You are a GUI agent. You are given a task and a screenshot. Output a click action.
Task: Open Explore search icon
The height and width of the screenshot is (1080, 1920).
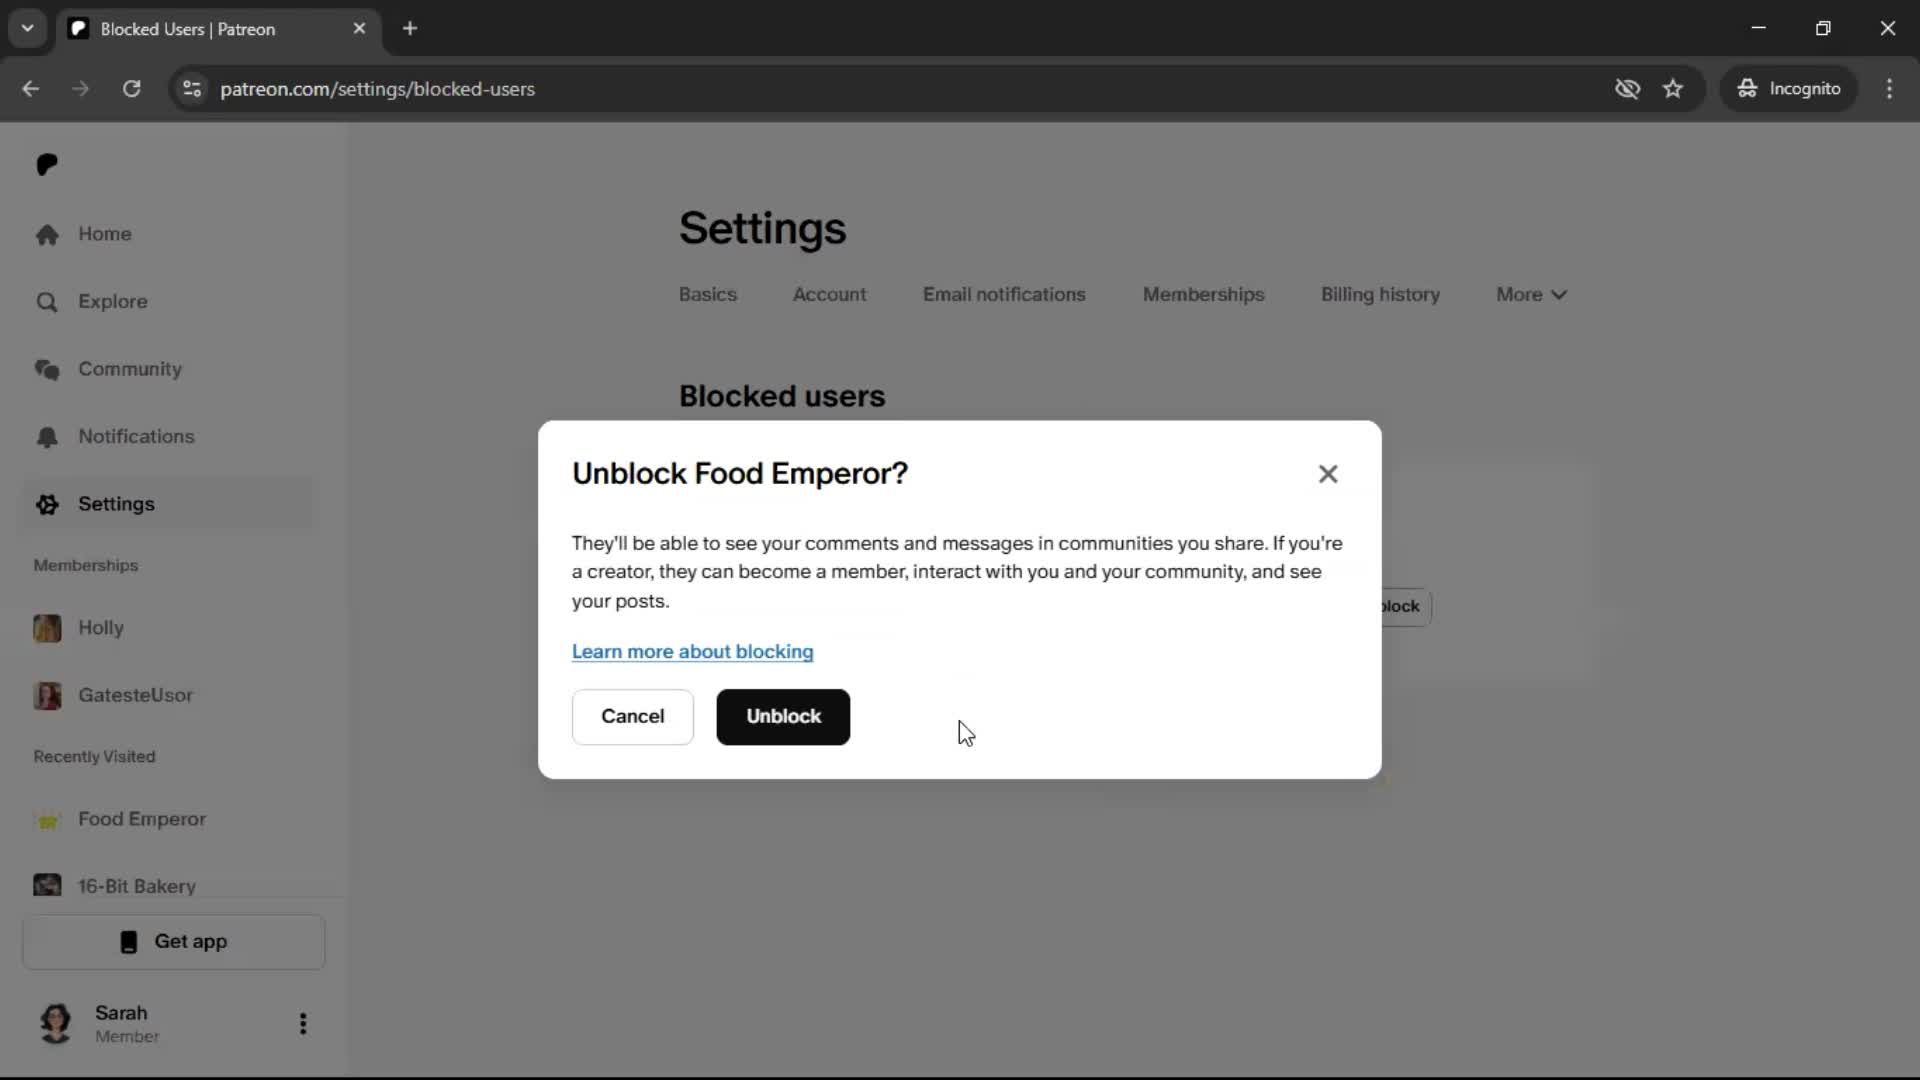click(47, 301)
